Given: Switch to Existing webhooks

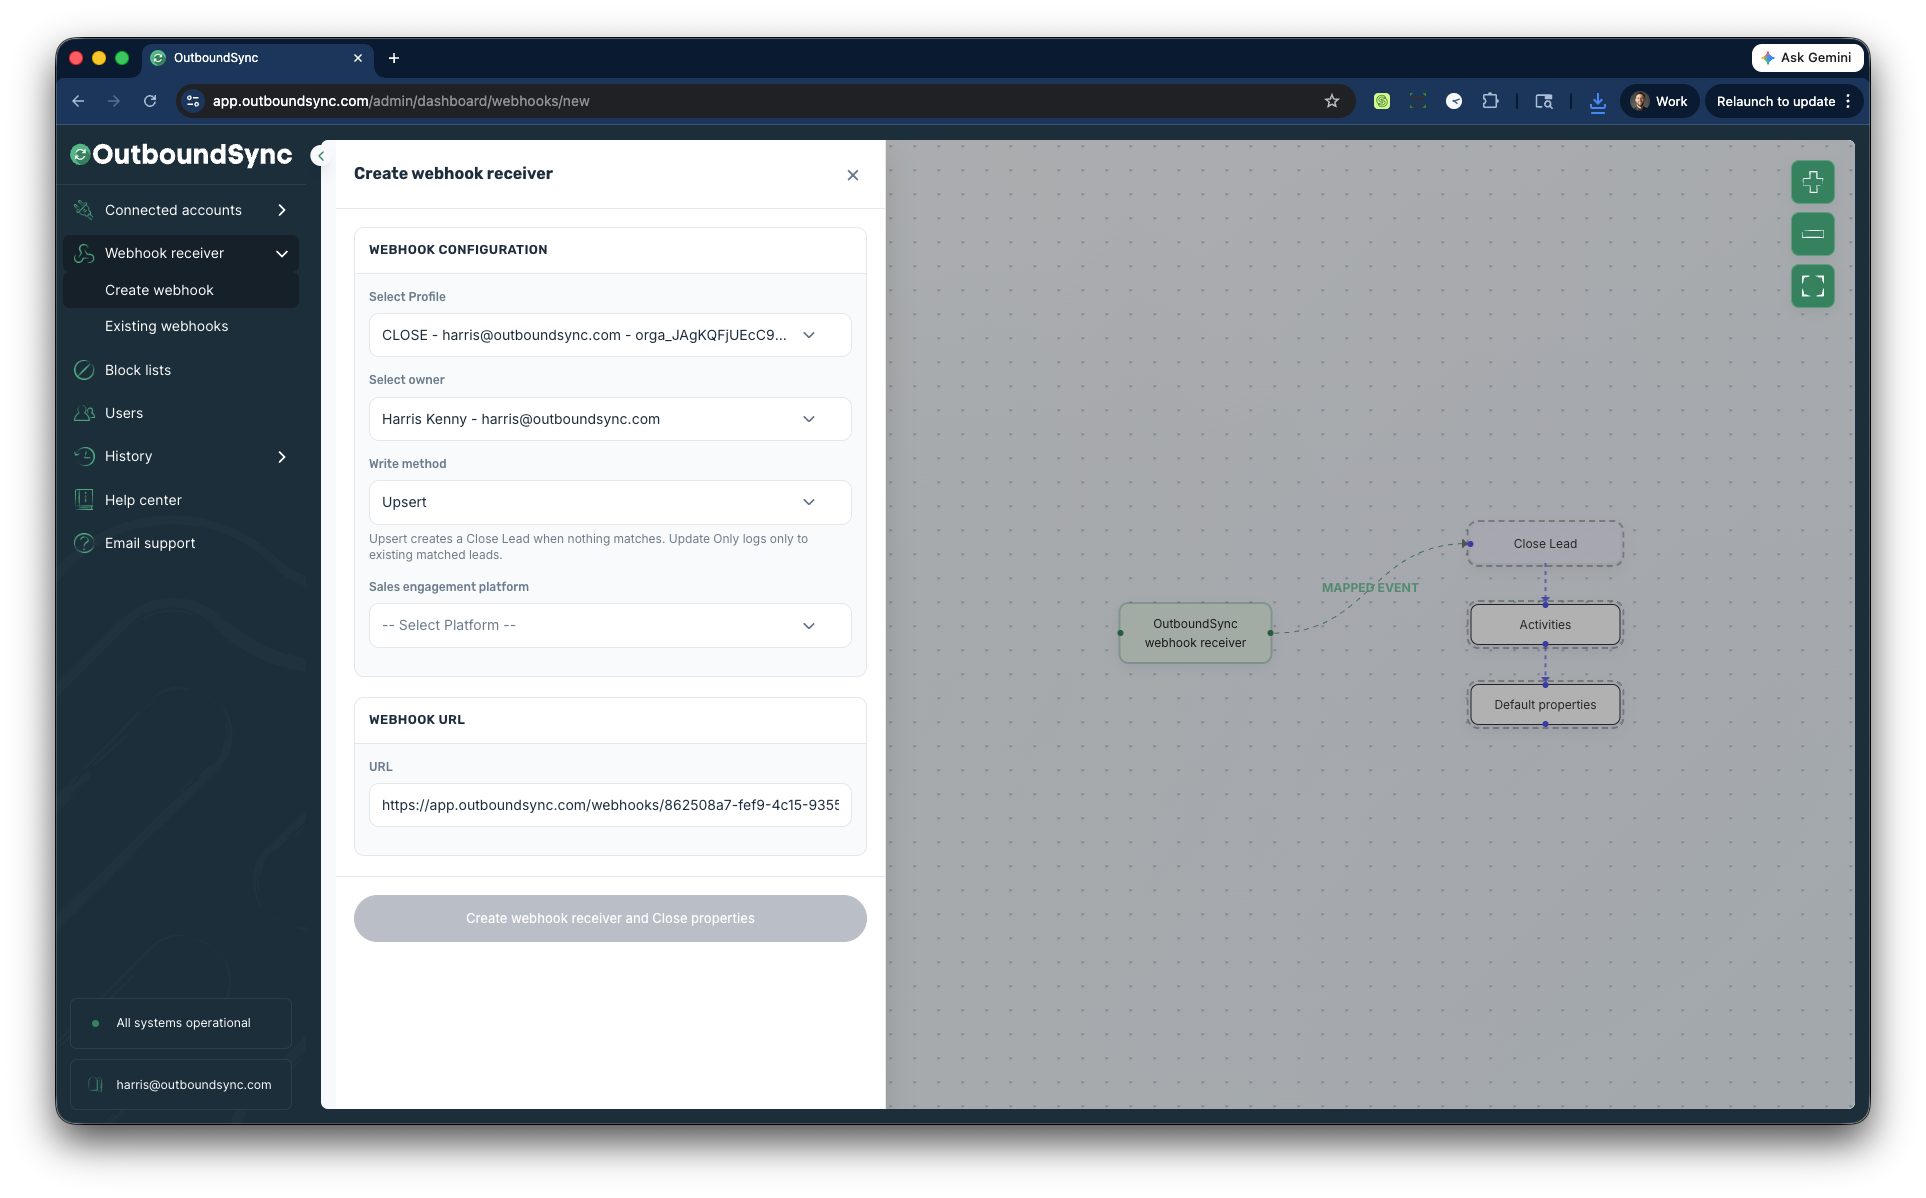Looking at the screenshot, I should (167, 326).
